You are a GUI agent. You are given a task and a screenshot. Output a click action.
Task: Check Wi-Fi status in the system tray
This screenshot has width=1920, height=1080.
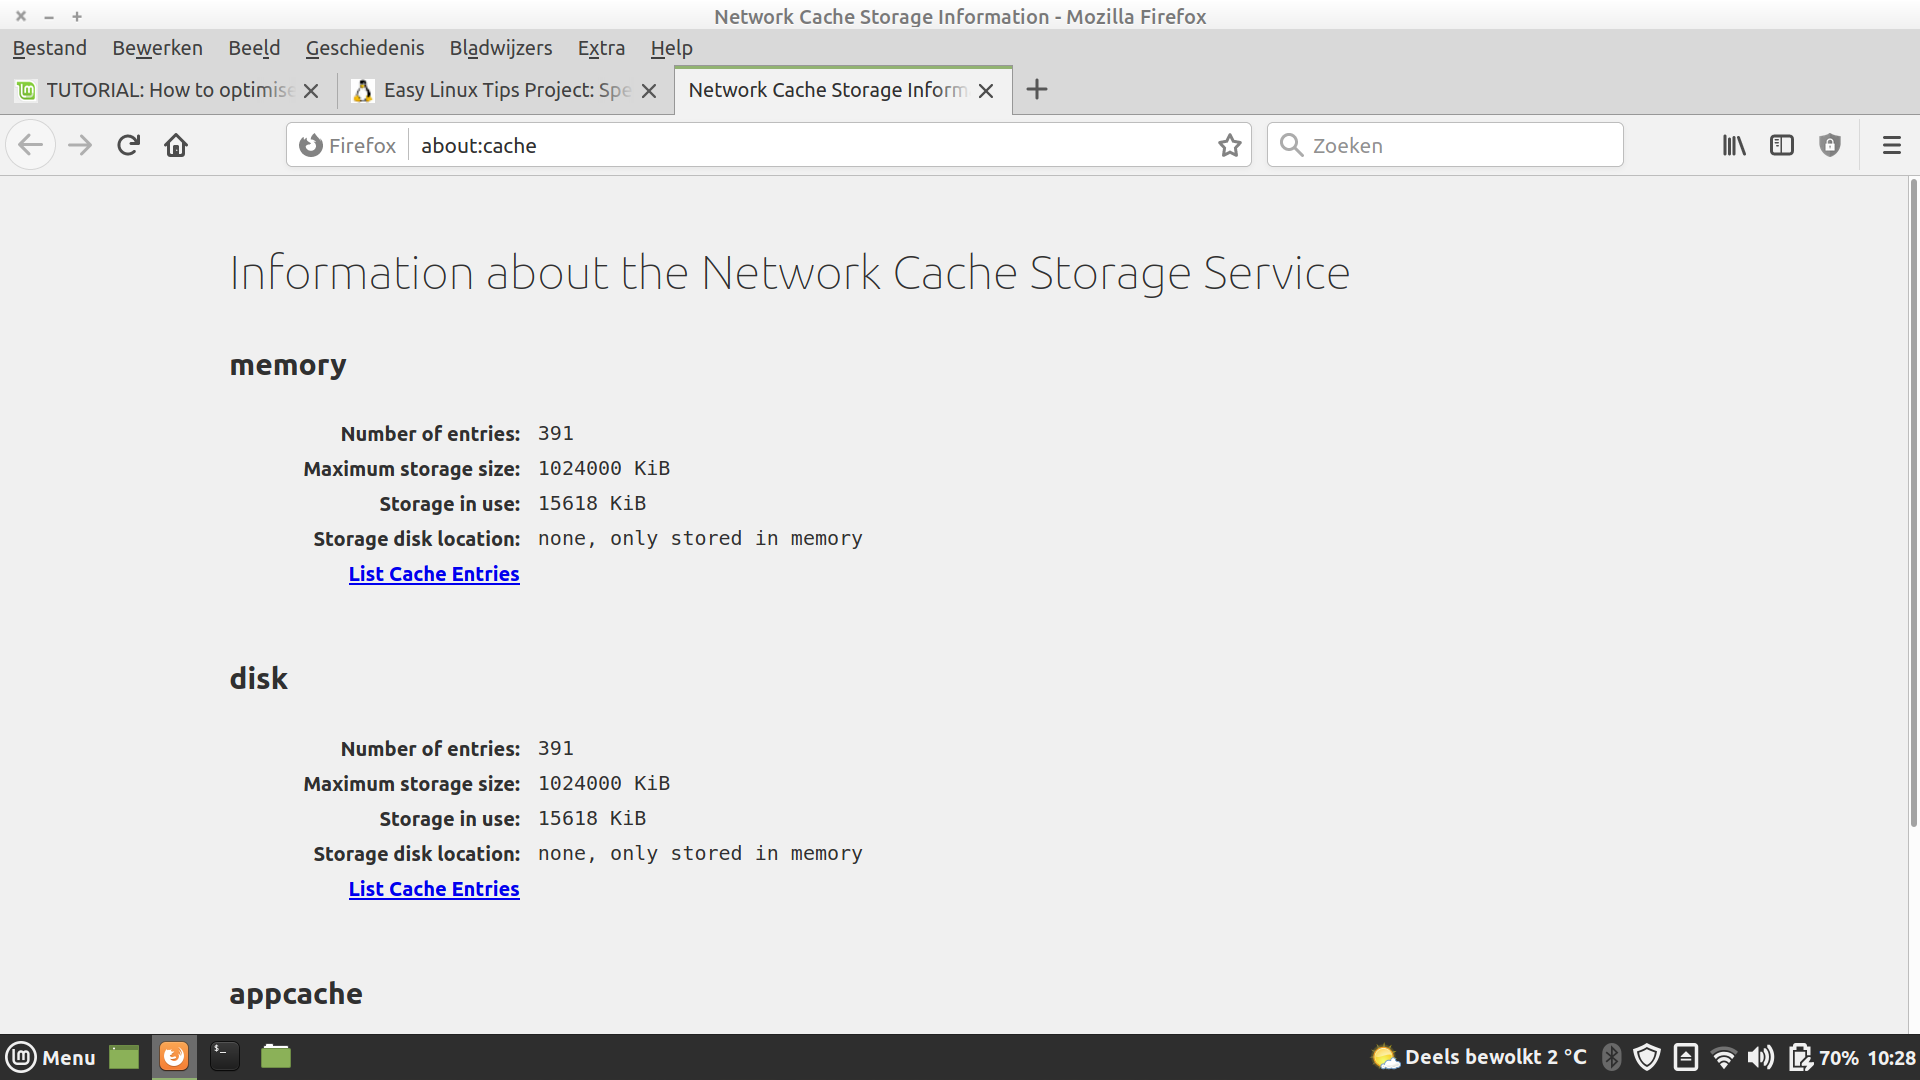pyautogui.click(x=1723, y=1056)
